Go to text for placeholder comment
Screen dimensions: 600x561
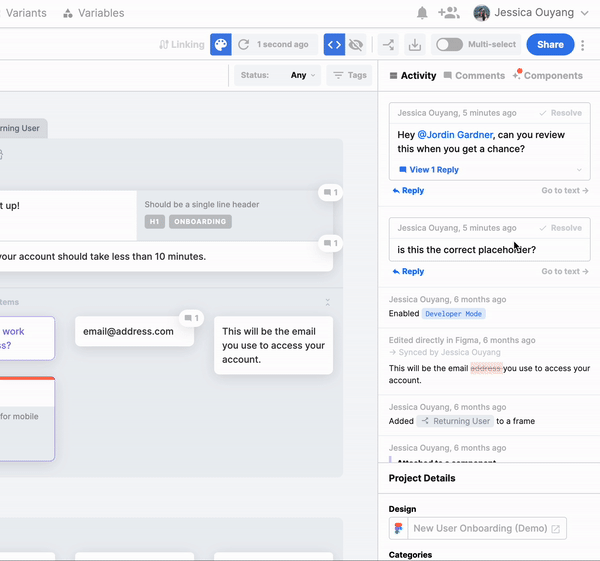coord(565,271)
